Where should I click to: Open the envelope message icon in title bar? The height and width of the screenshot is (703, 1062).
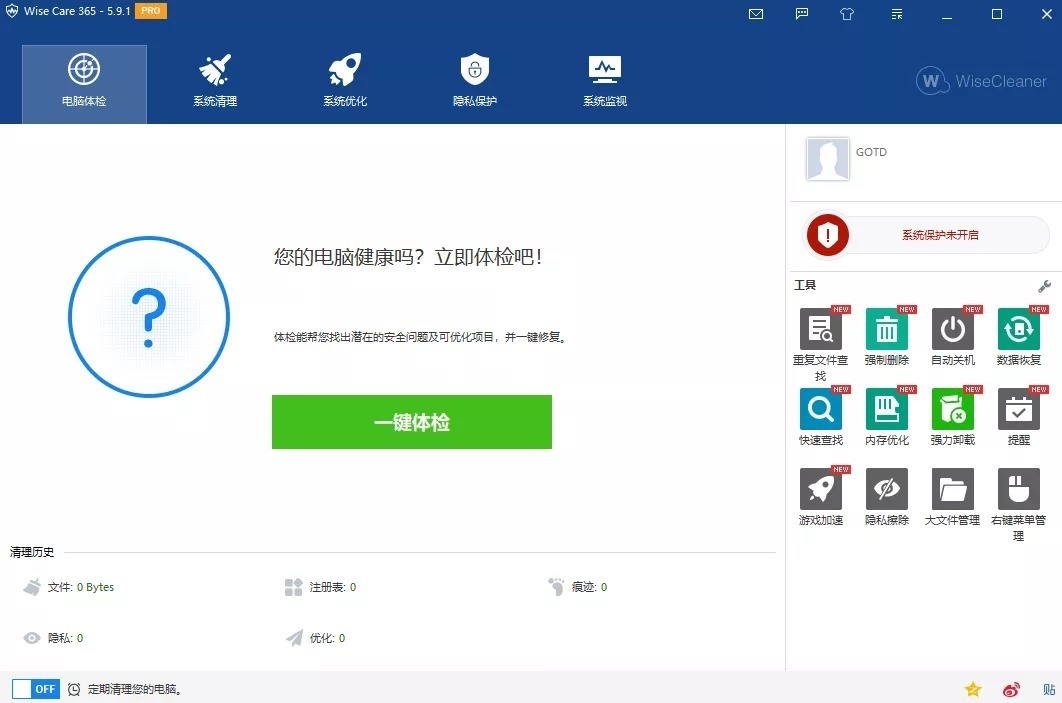(x=755, y=14)
